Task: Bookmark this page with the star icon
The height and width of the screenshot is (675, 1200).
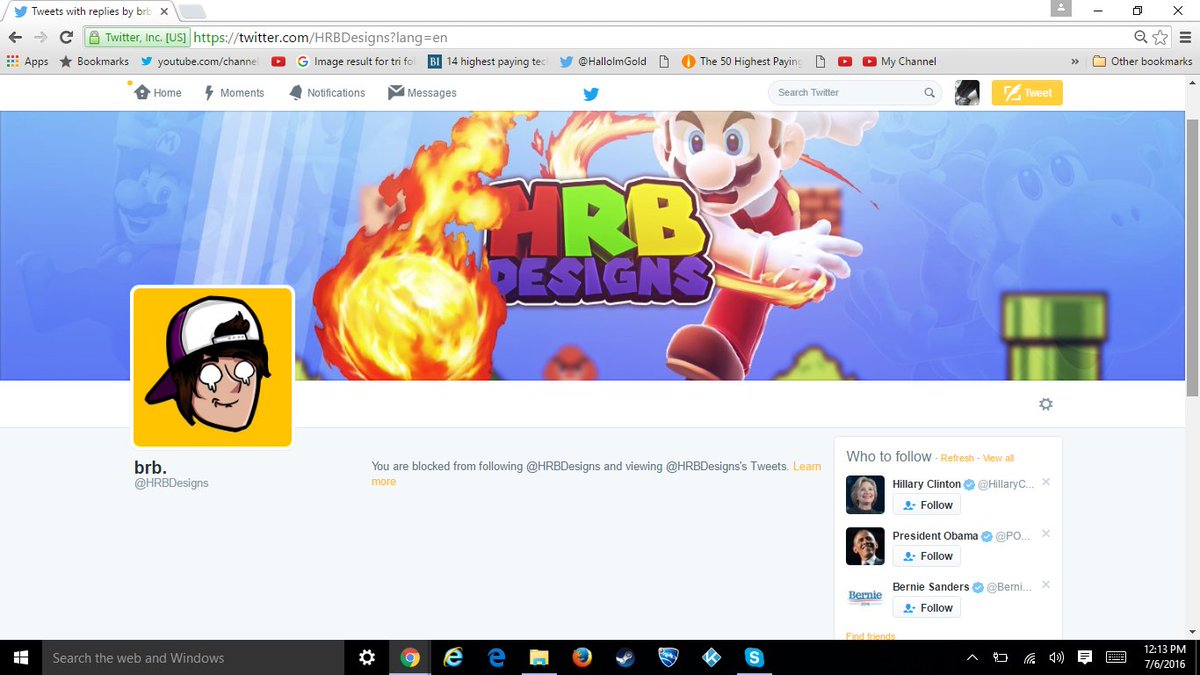Action: click(1160, 37)
